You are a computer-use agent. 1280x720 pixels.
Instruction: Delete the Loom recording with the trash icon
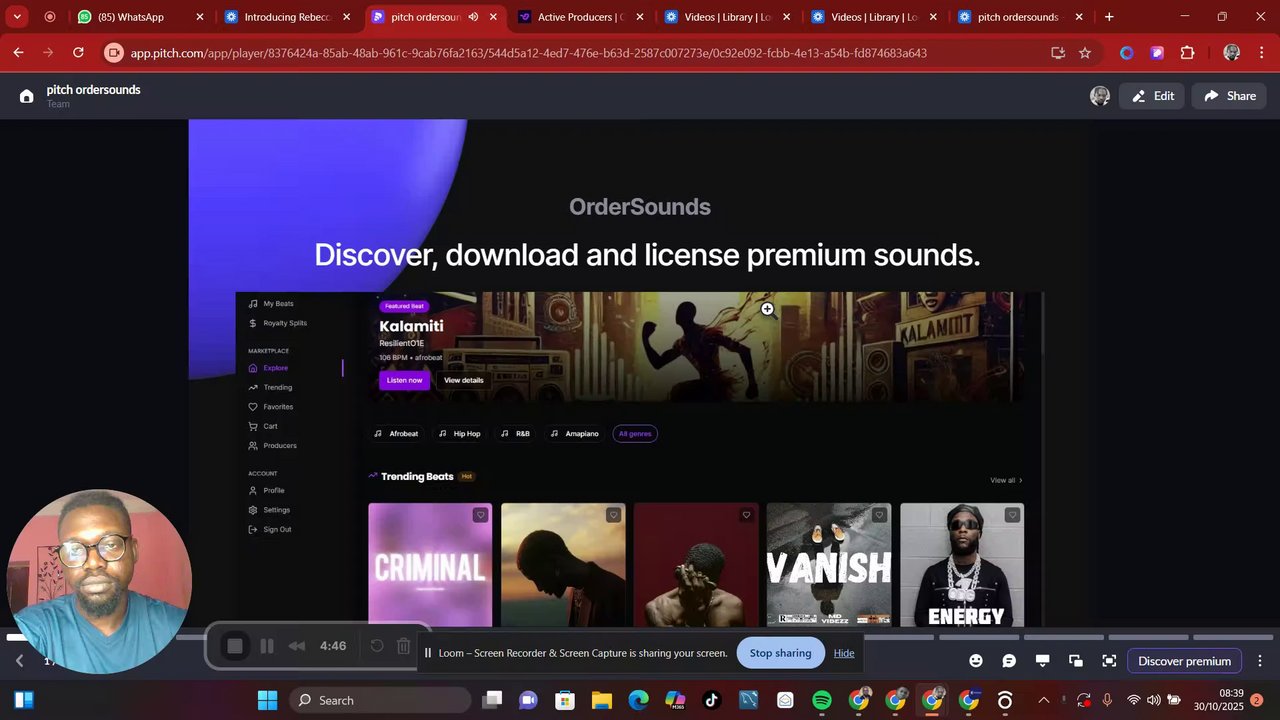(x=404, y=646)
